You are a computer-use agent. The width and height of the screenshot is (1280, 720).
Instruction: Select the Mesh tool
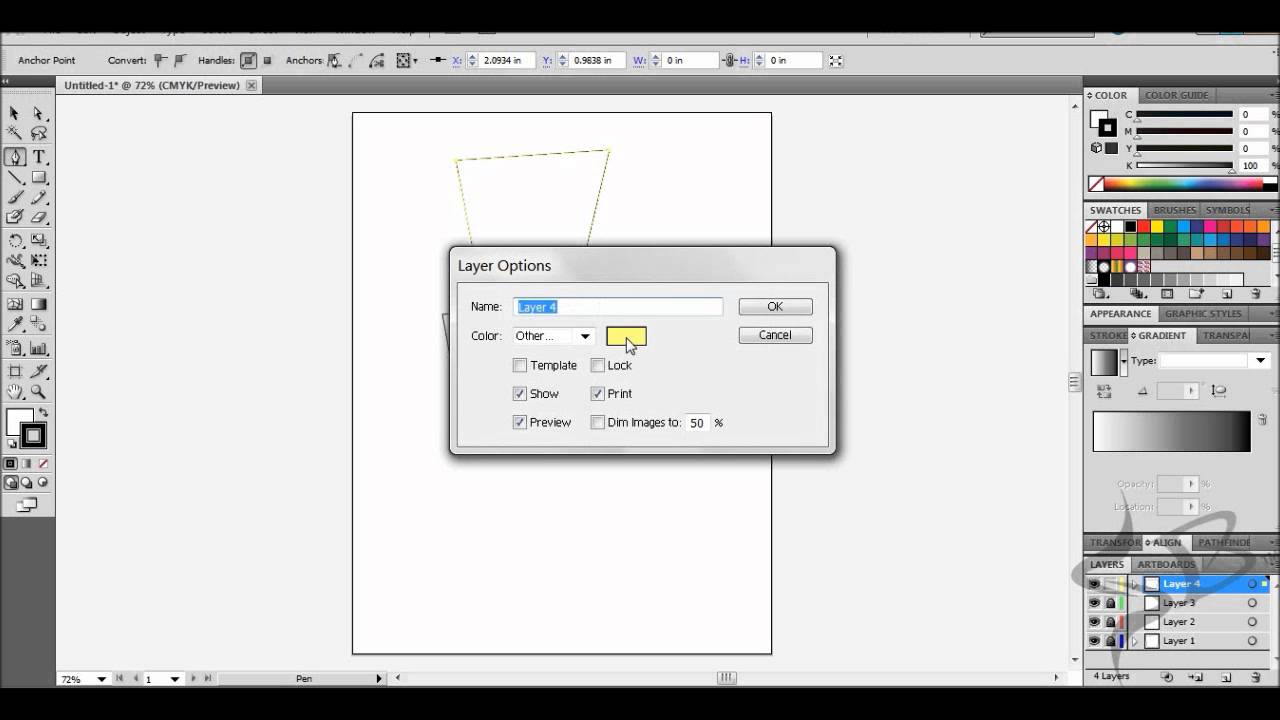click(15, 304)
